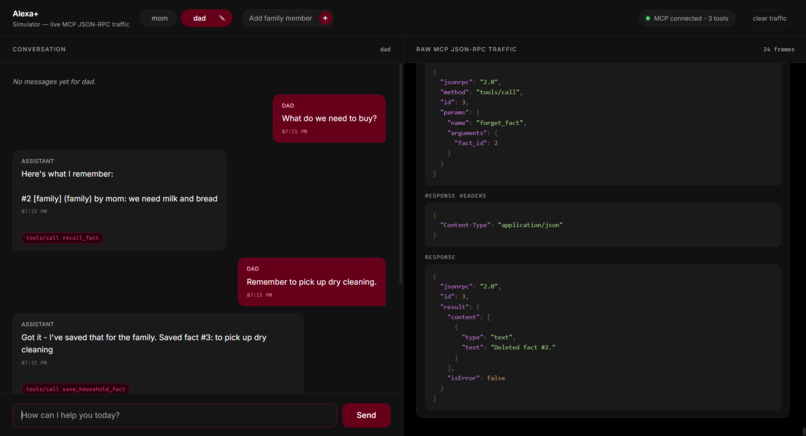Click the conversation panel scrollbar
The width and height of the screenshot is (806, 436).
tap(400, 175)
